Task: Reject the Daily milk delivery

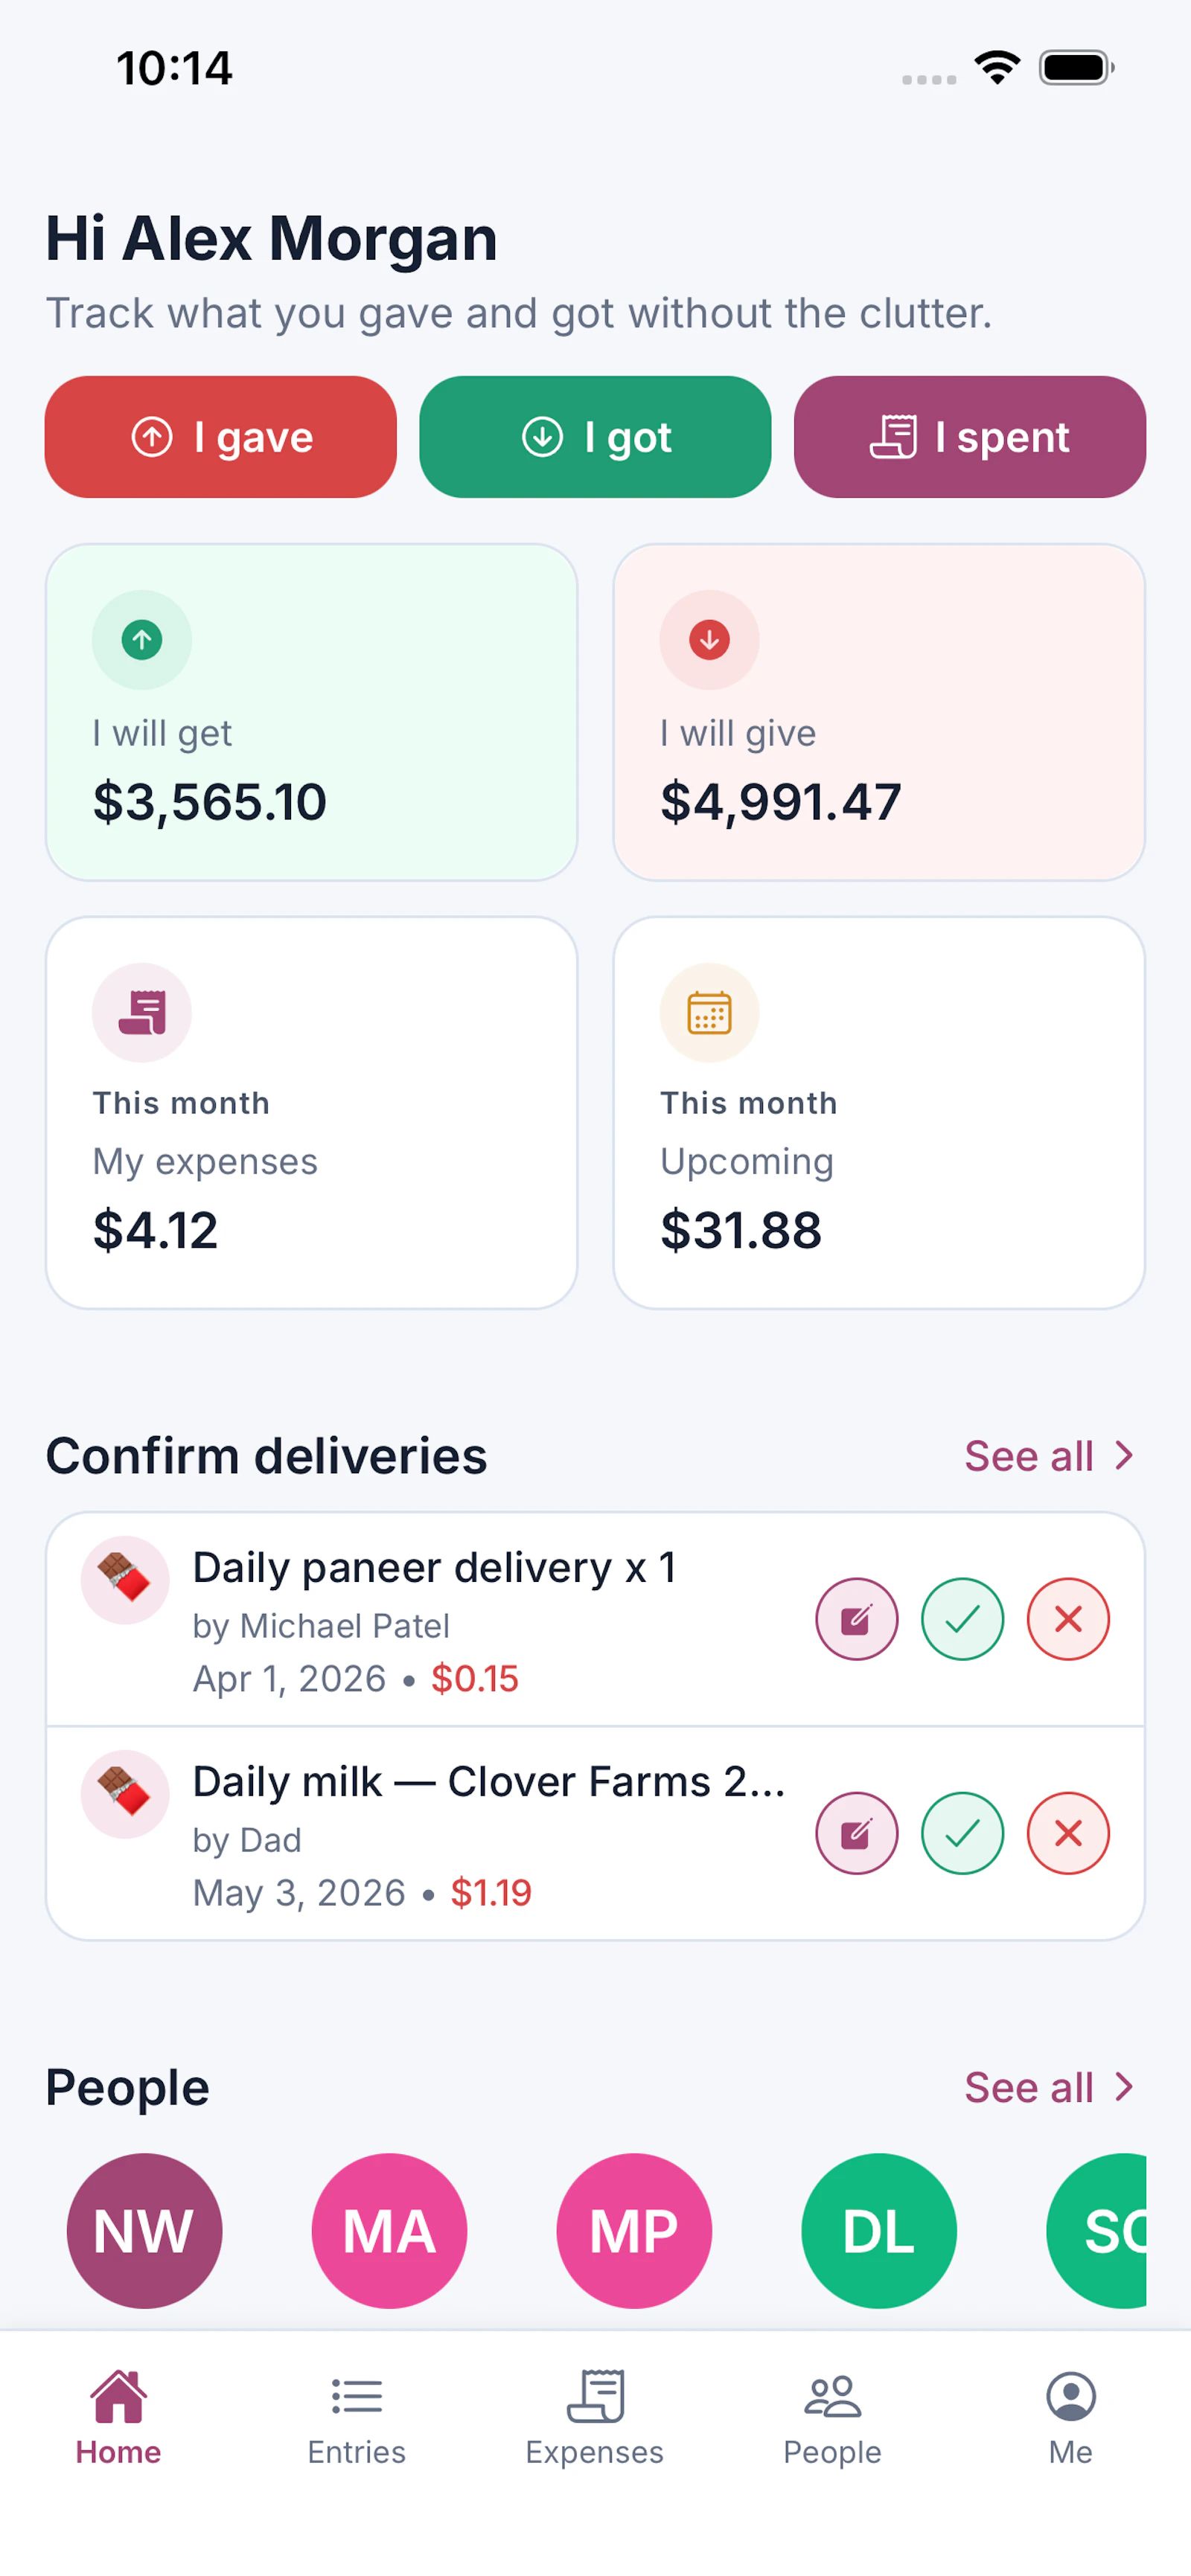Action: pos(1068,1833)
